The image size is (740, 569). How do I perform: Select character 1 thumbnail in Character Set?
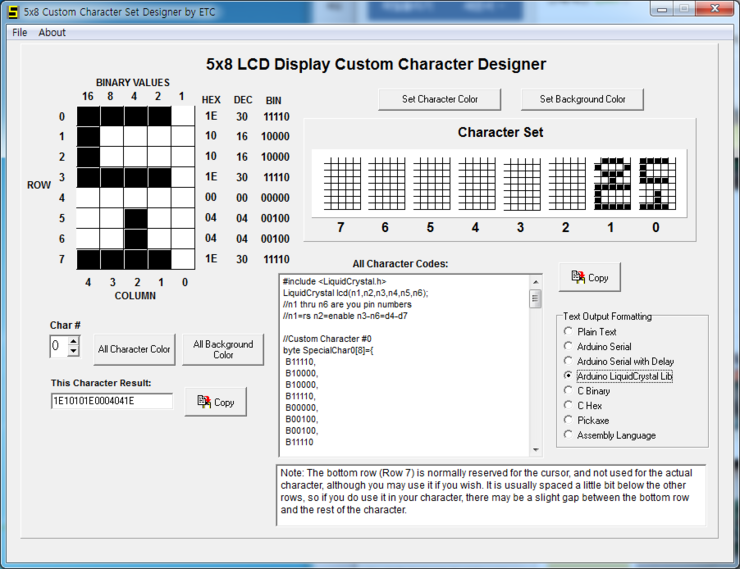611,184
